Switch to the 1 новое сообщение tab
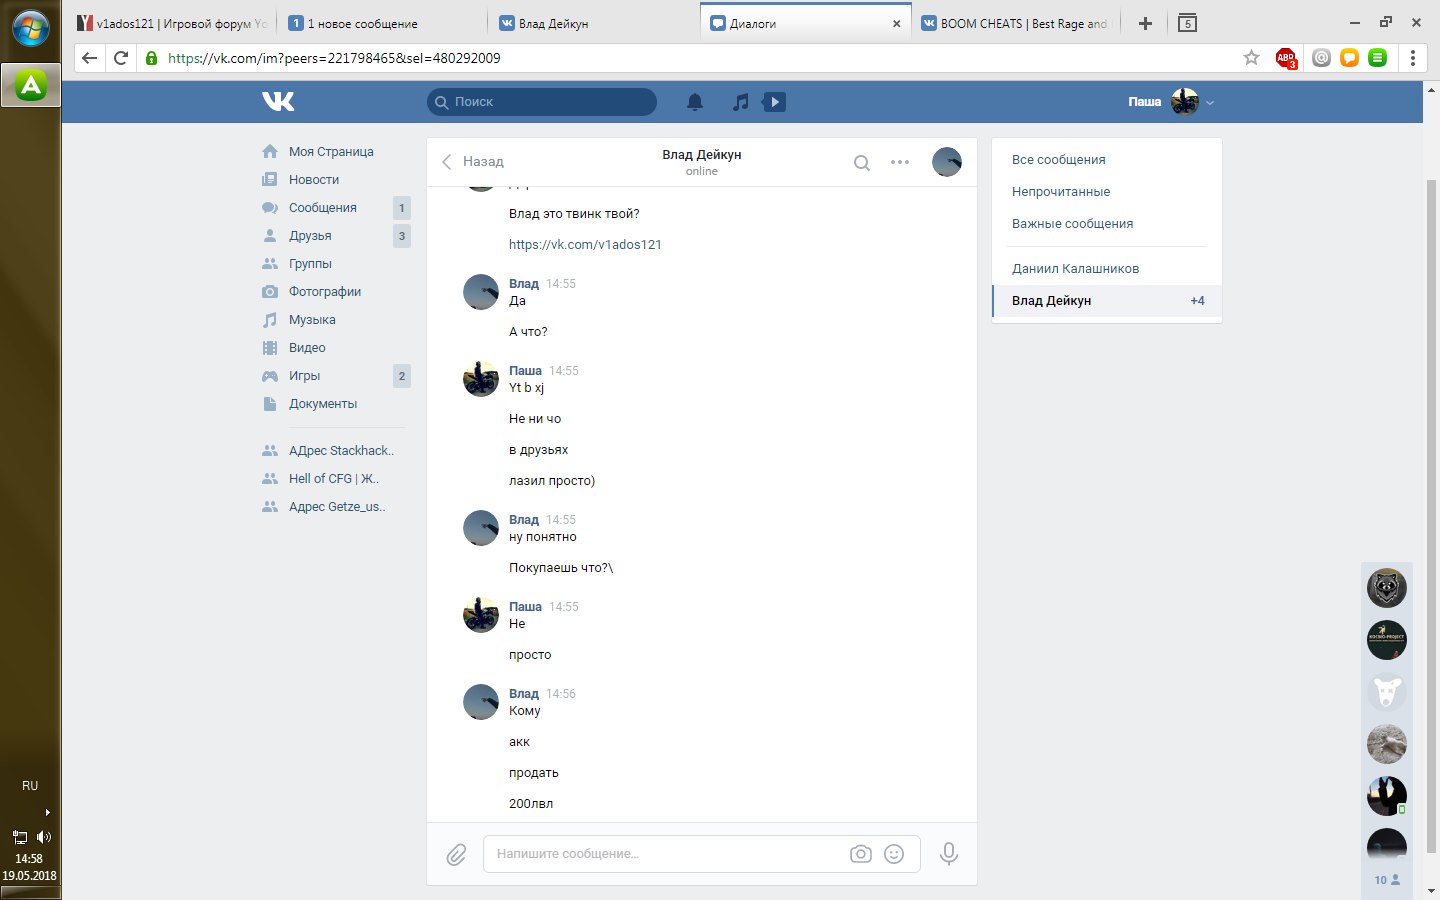This screenshot has height=900, width=1440. click(384, 23)
